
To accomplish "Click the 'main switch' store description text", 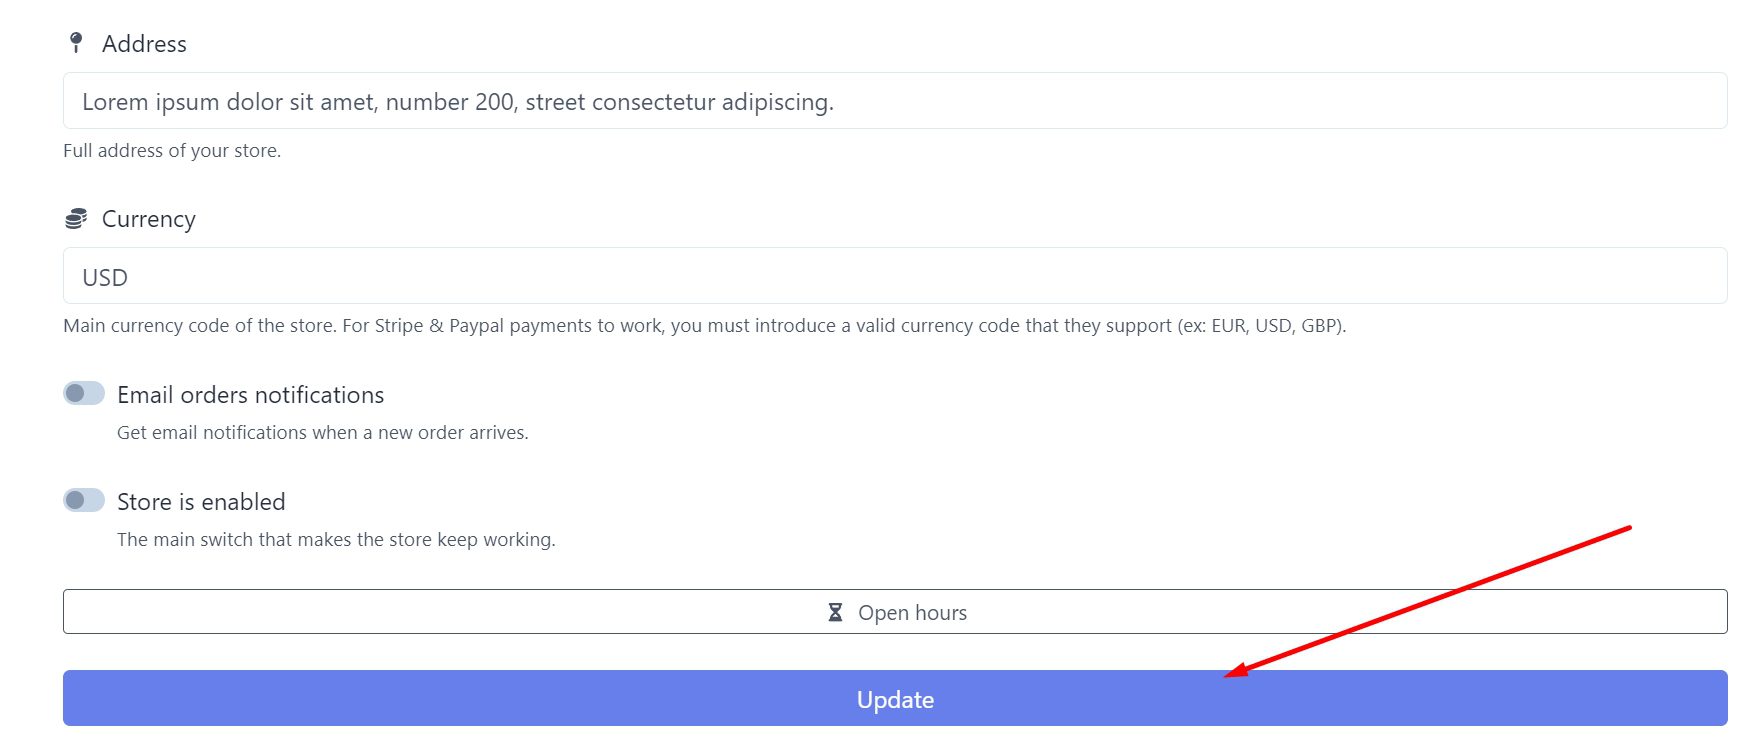I will [335, 540].
